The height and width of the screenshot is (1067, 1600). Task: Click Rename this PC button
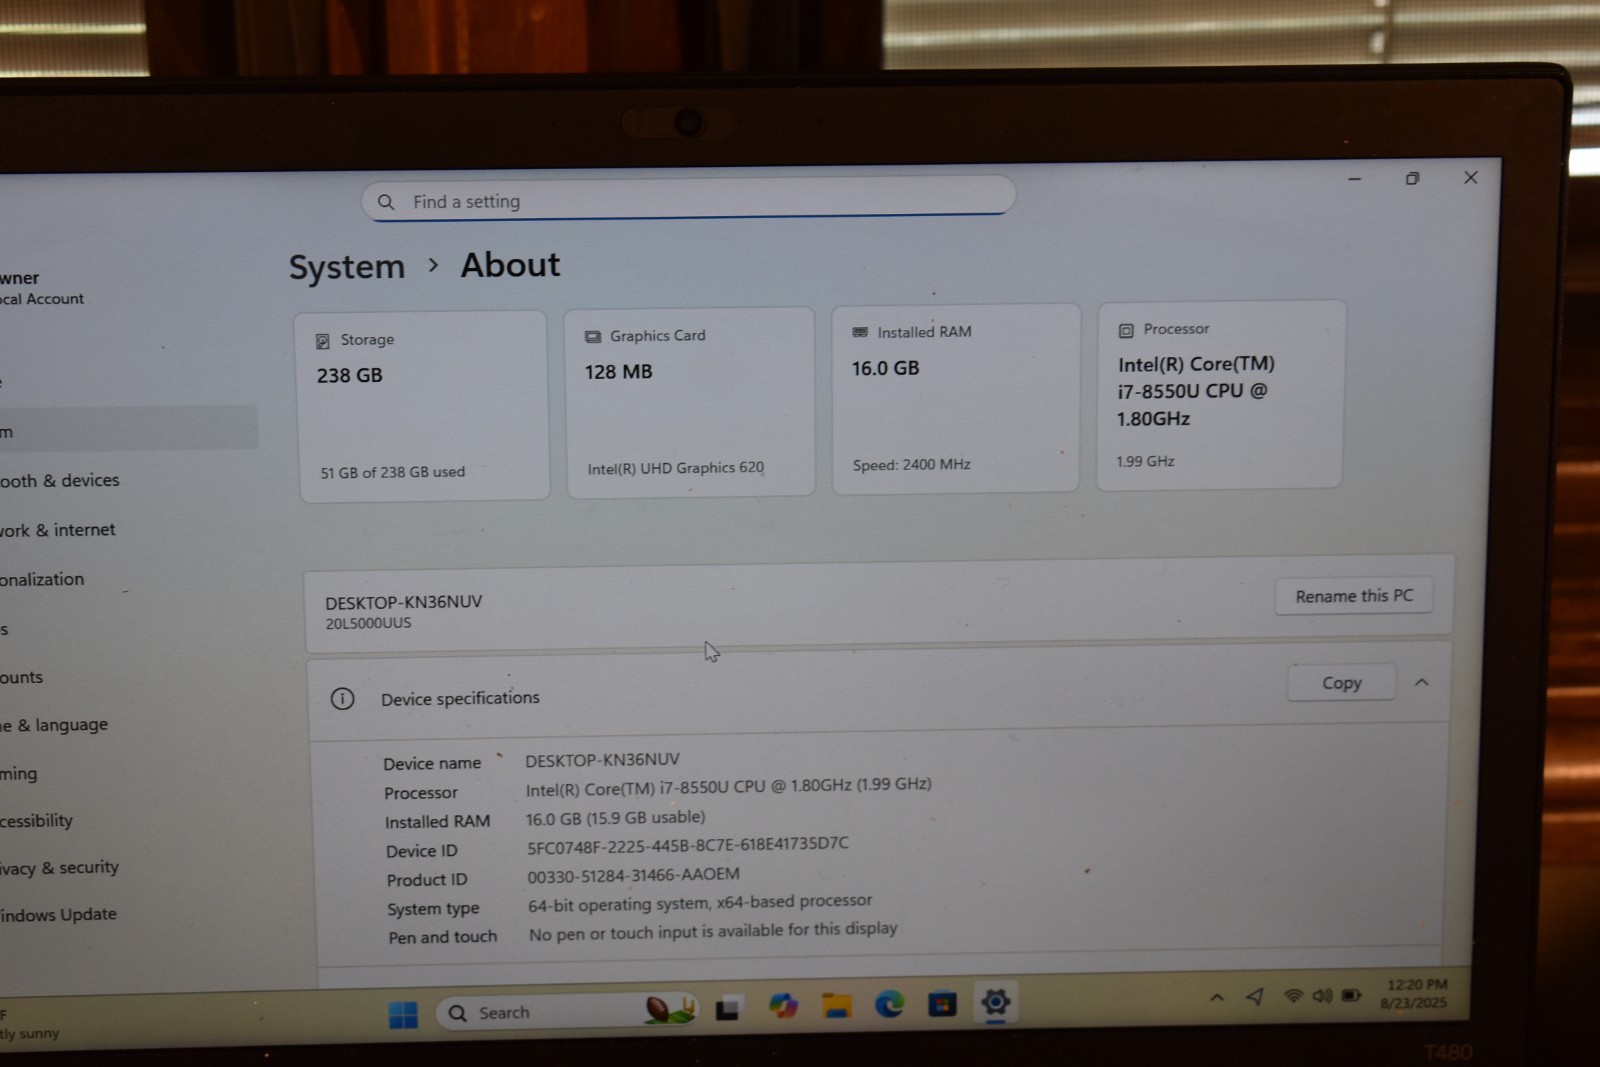point(1354,596)
